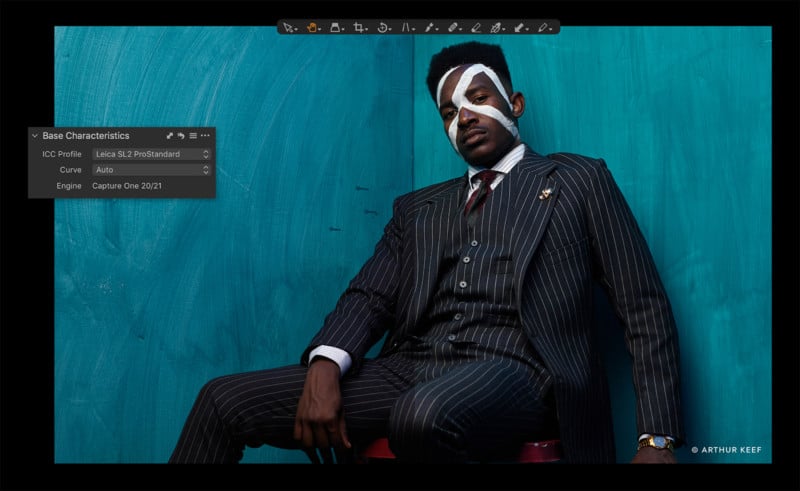Screen dimensions: 800x491
Task: Select the Keystone correction tool
Action: (406, 27)
